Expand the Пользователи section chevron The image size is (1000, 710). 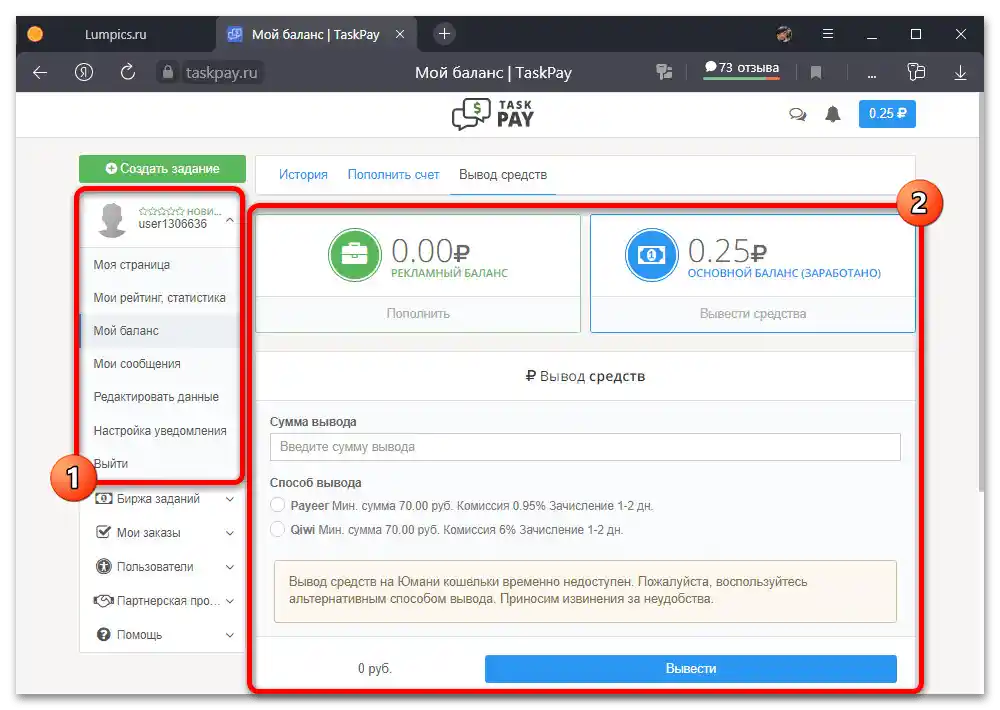[x=230, y=566]
